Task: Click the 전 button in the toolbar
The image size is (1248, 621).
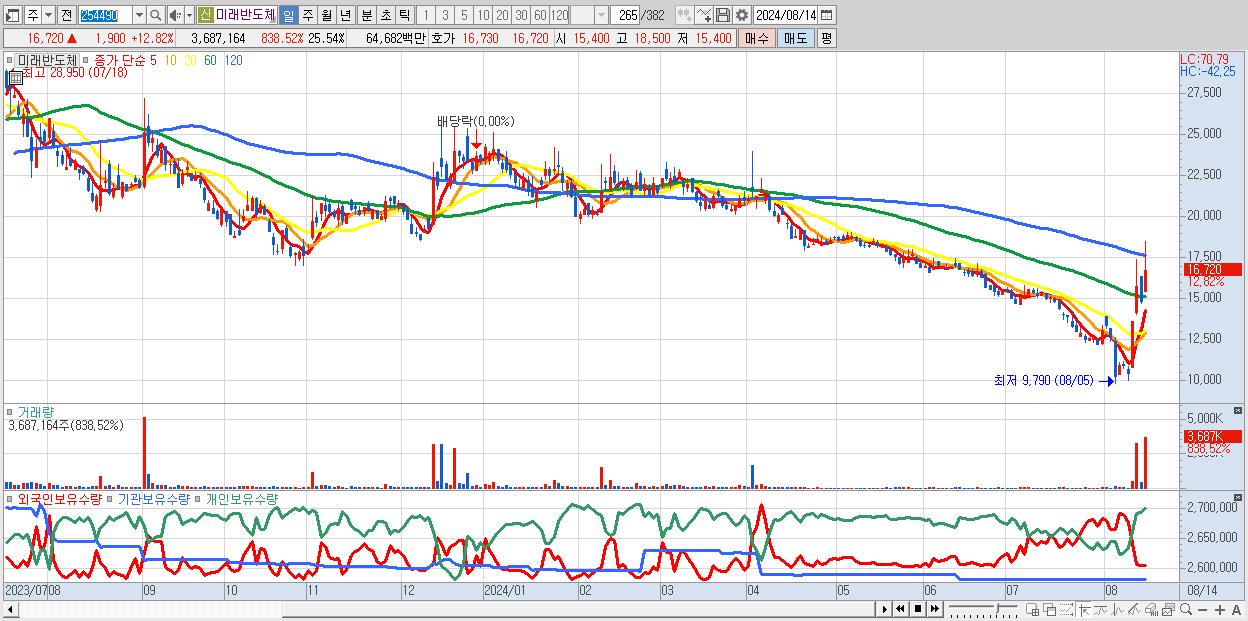Action: point(66,15)
